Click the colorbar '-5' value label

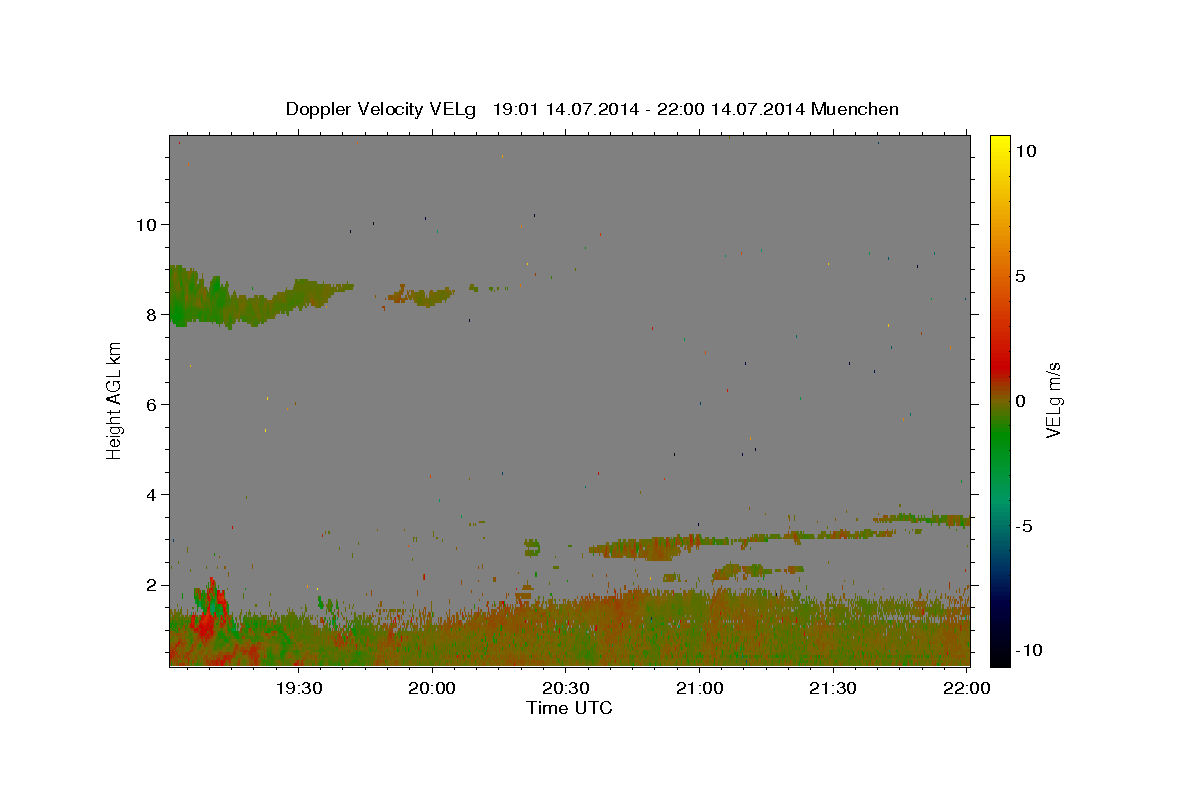tap(1023, 526)
